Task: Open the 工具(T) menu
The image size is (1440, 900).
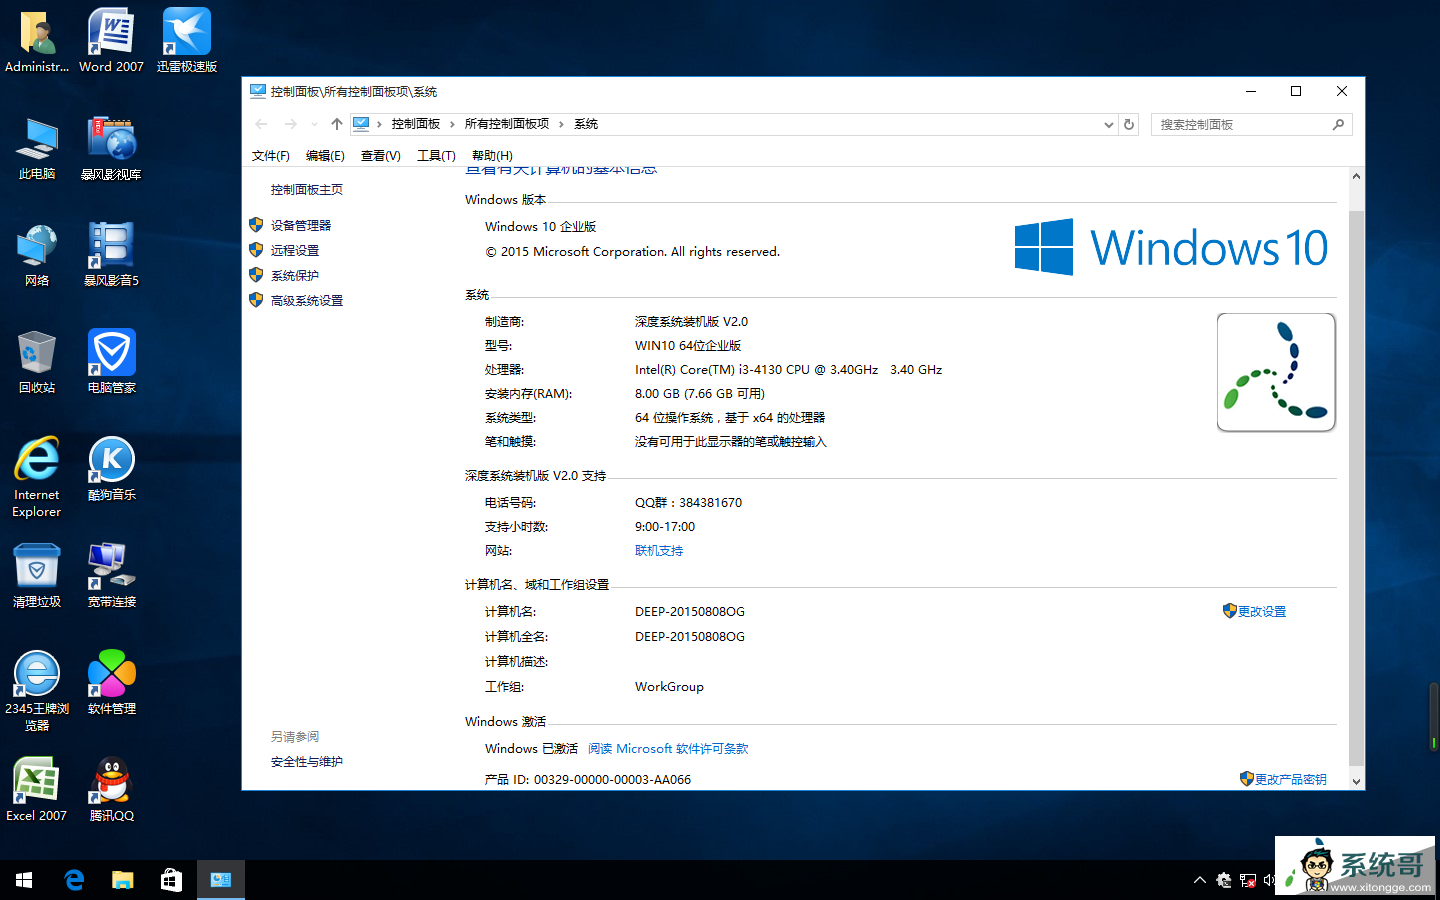Action: pyautogui.click(x=436, y=155)
